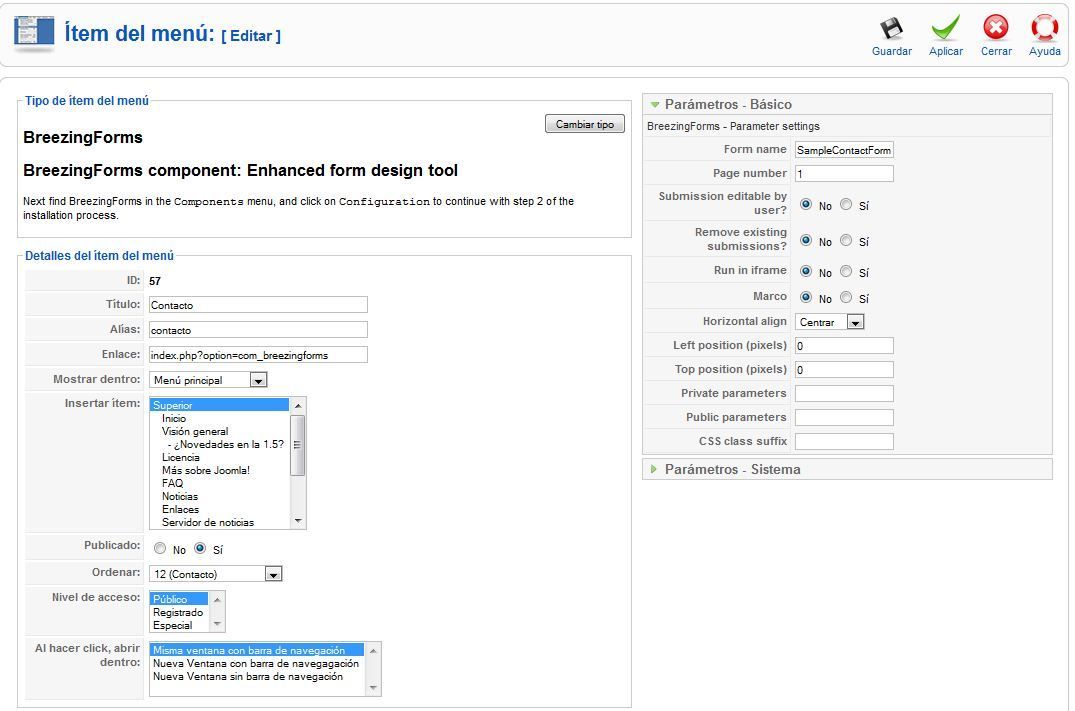
Task: Select Registrado access level
Action: (179, 612)
